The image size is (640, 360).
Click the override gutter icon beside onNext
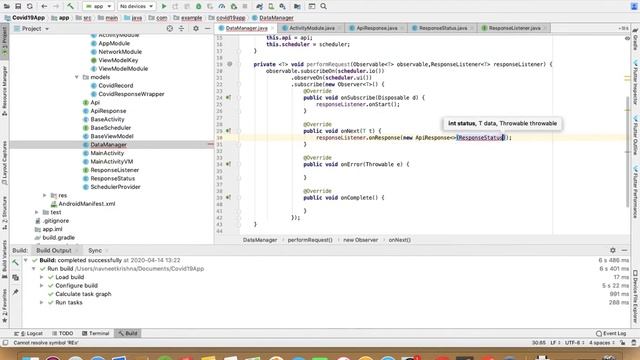click(x=228, y=131)
